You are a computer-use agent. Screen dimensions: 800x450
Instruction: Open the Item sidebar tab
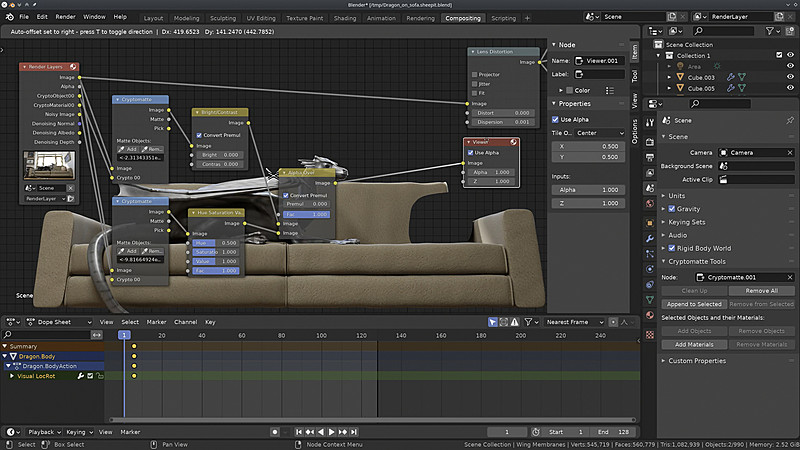(635, 52)
